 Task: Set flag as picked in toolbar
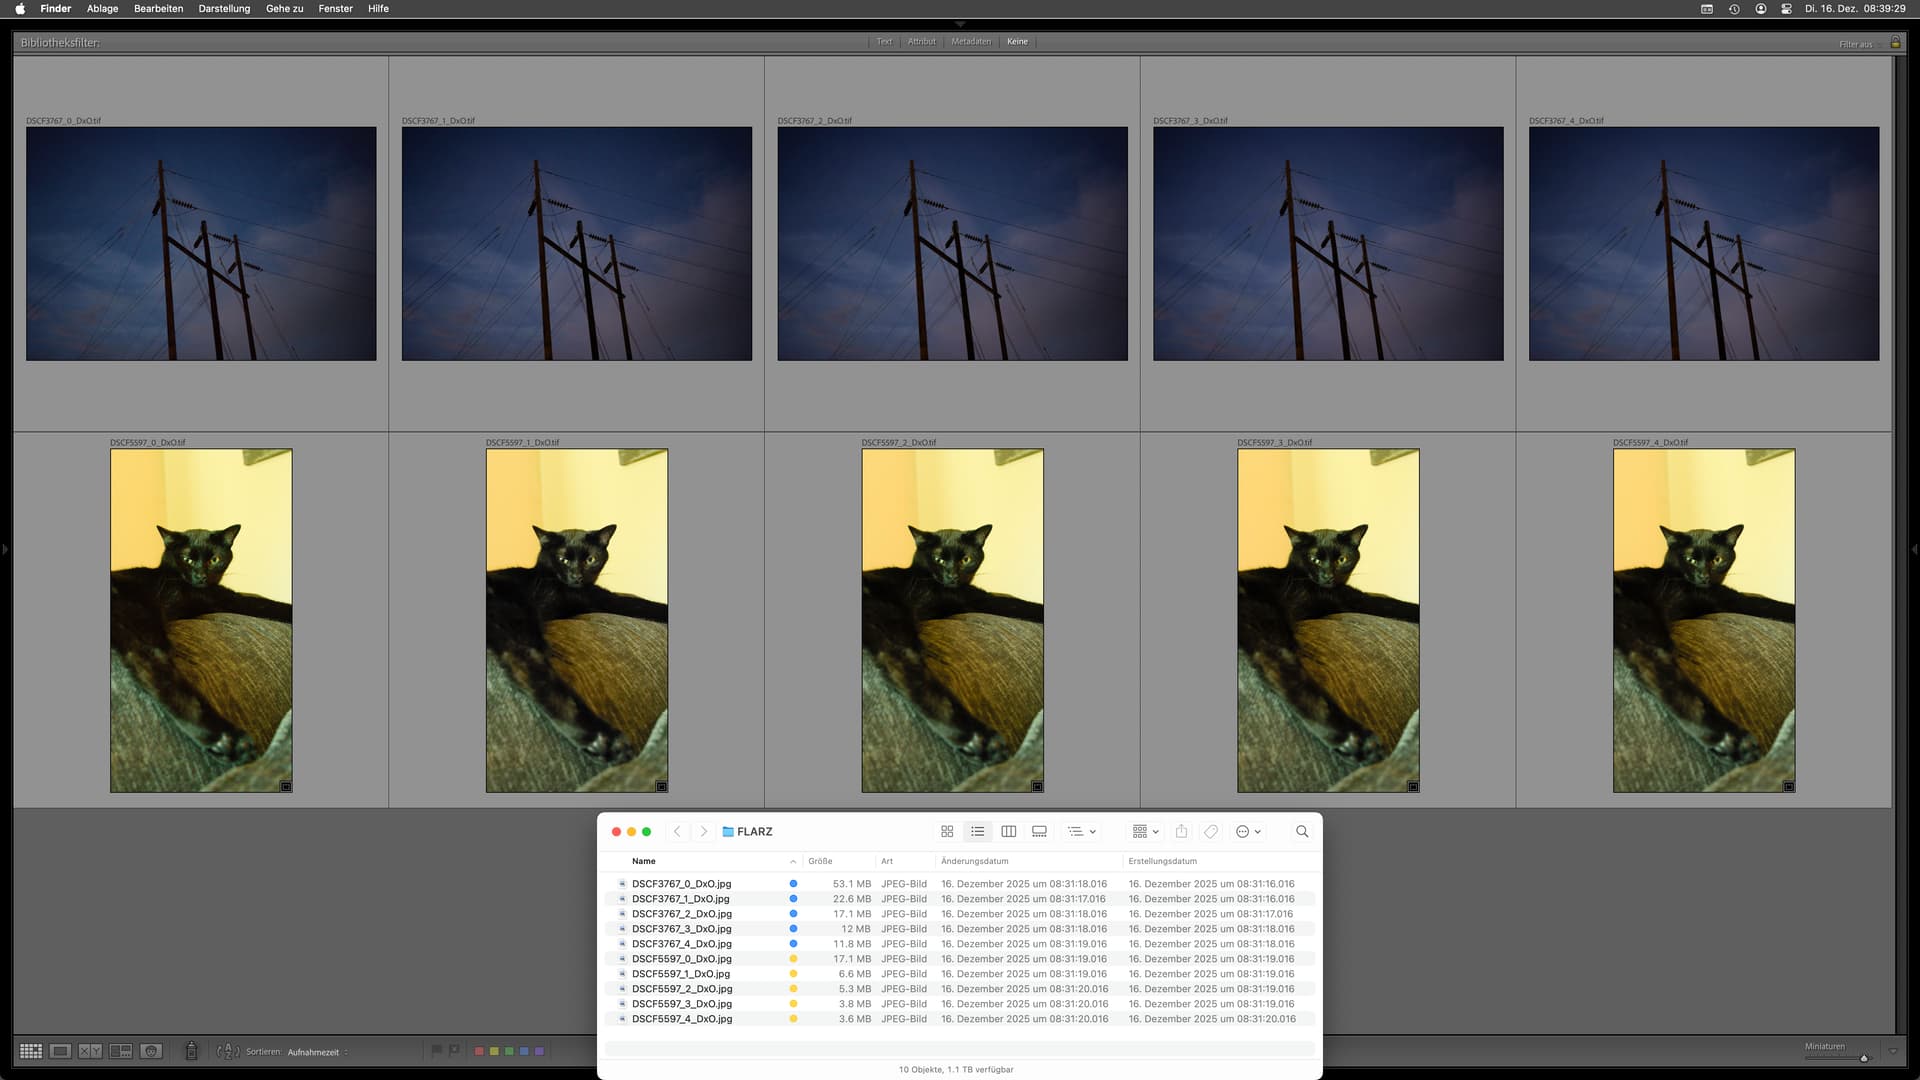click(x=436, y=1051)
